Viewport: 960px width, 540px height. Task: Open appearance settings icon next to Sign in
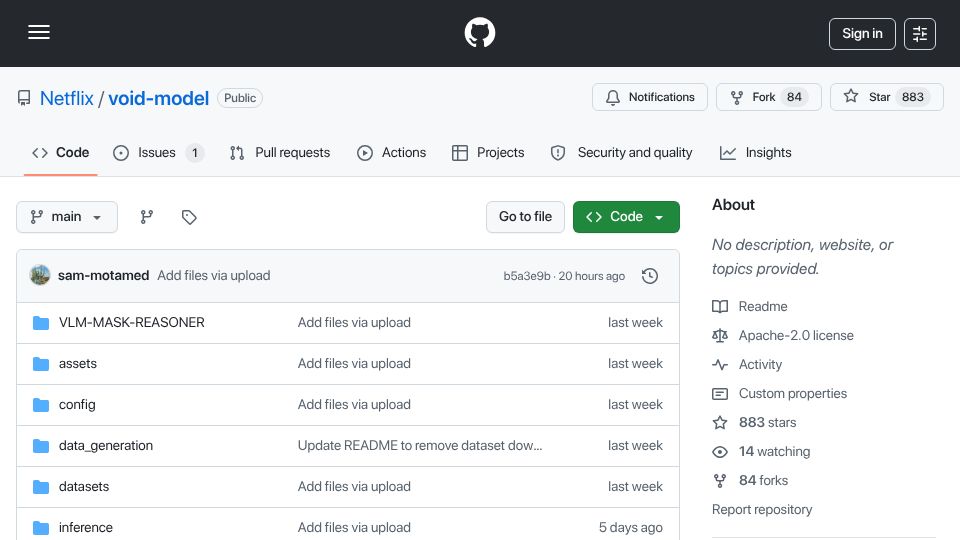pos(920,34)
